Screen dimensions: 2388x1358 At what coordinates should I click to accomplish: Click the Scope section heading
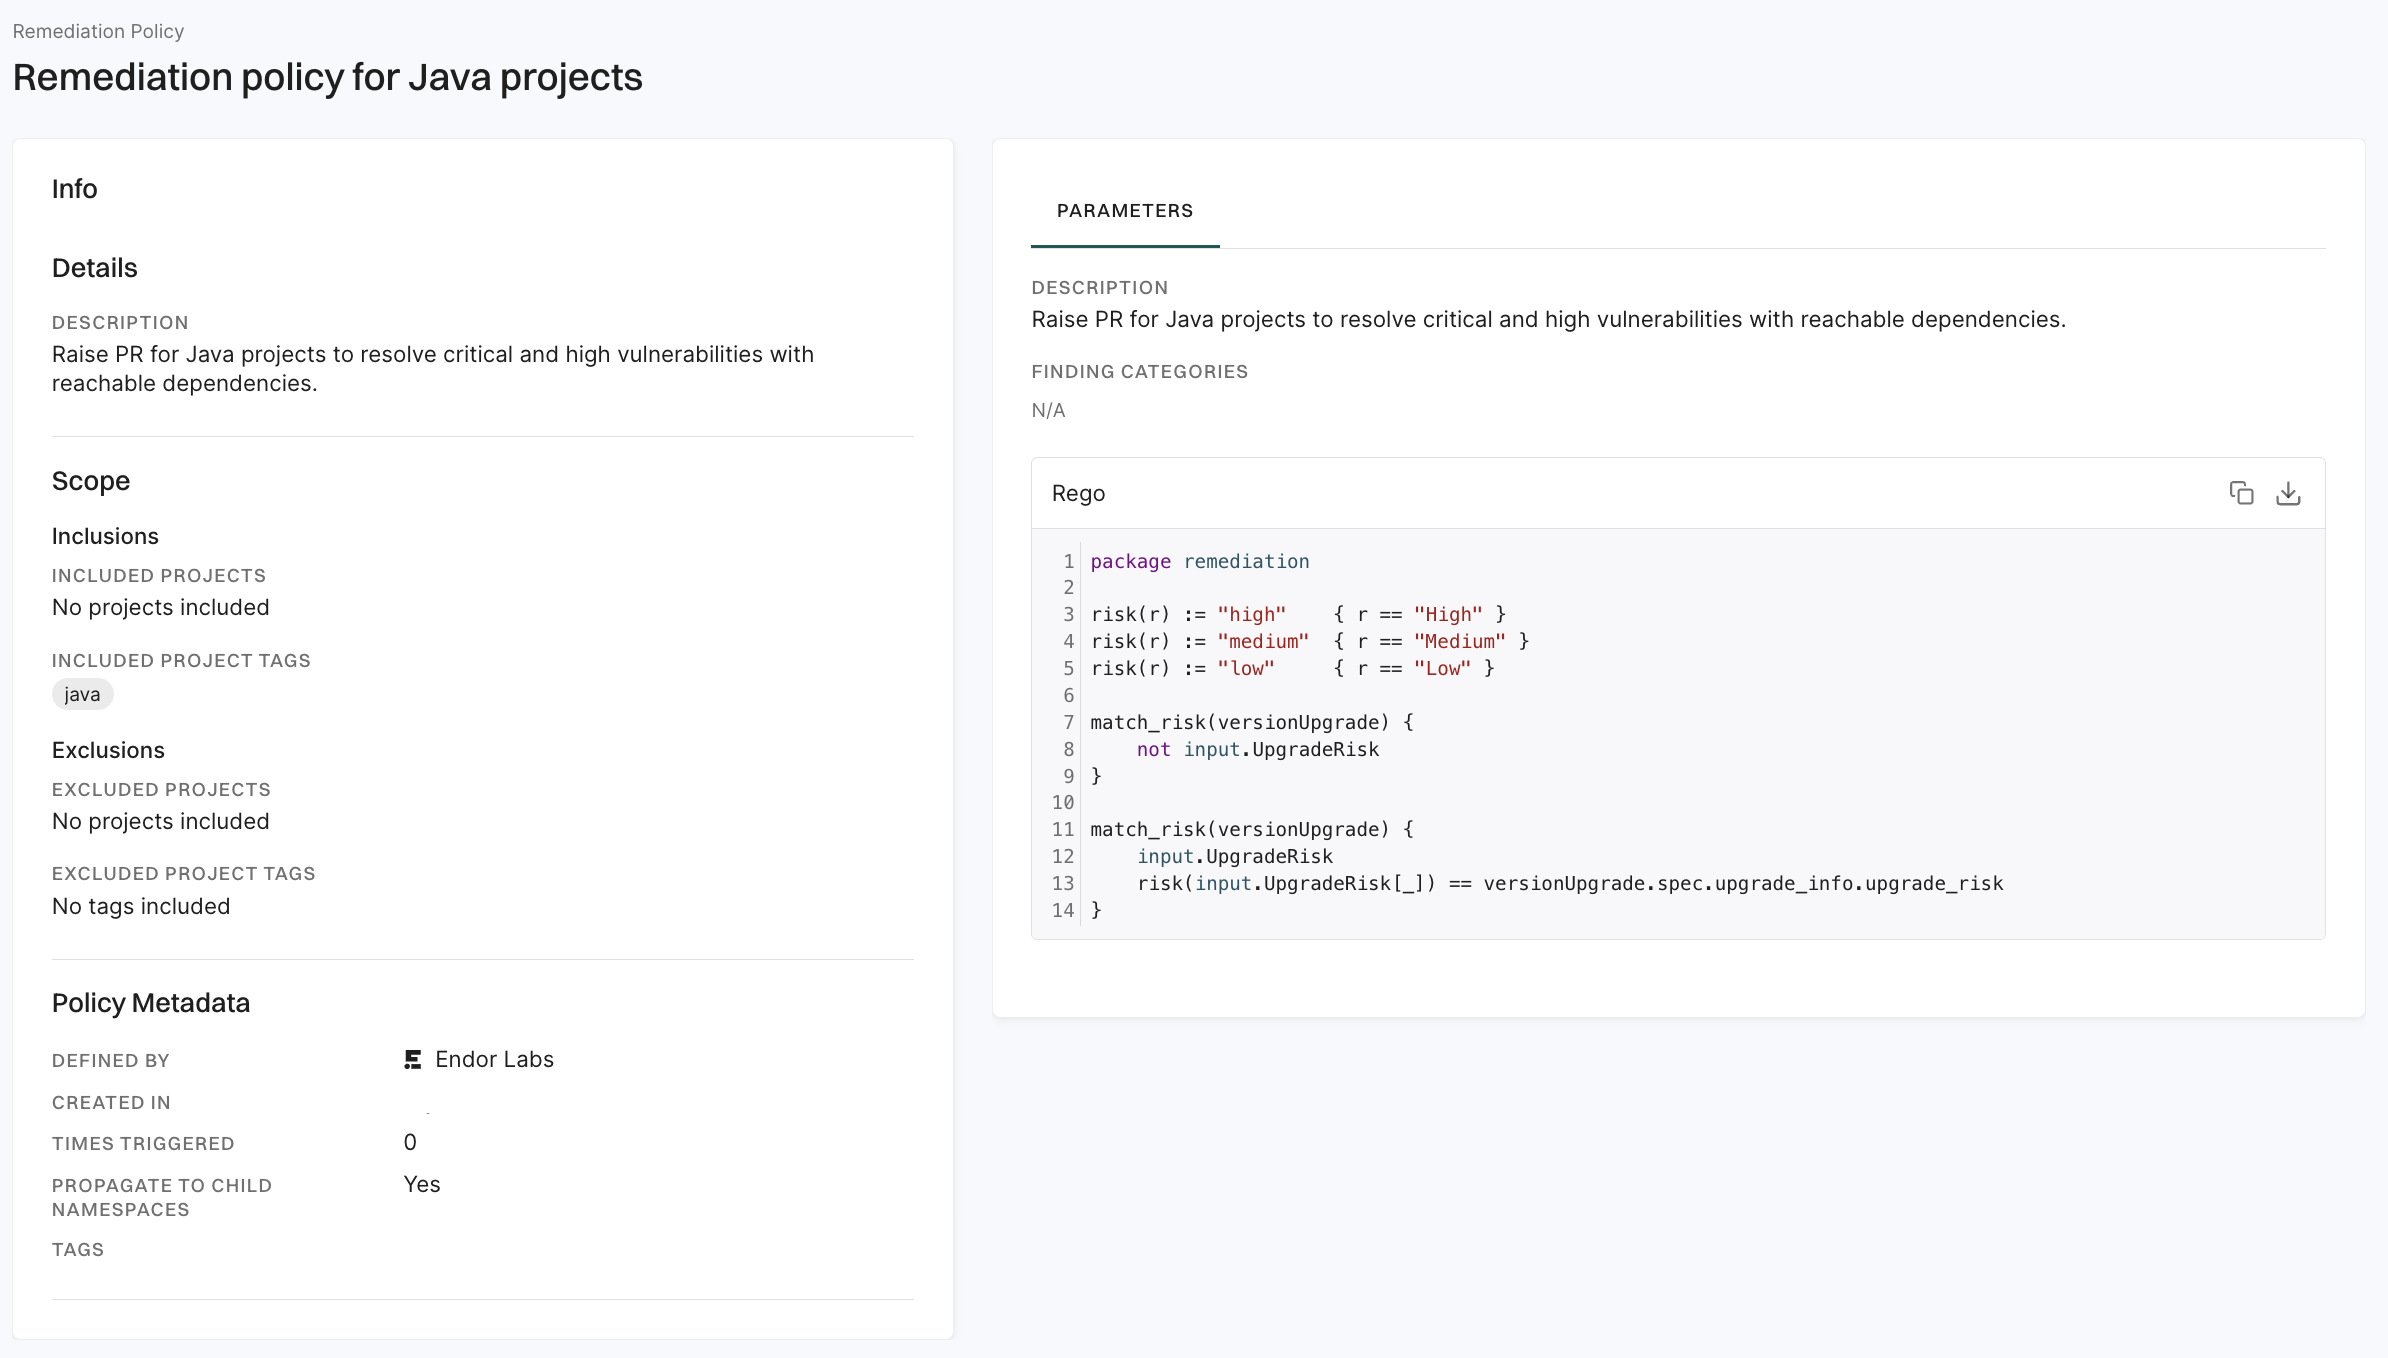coord(90,481)
